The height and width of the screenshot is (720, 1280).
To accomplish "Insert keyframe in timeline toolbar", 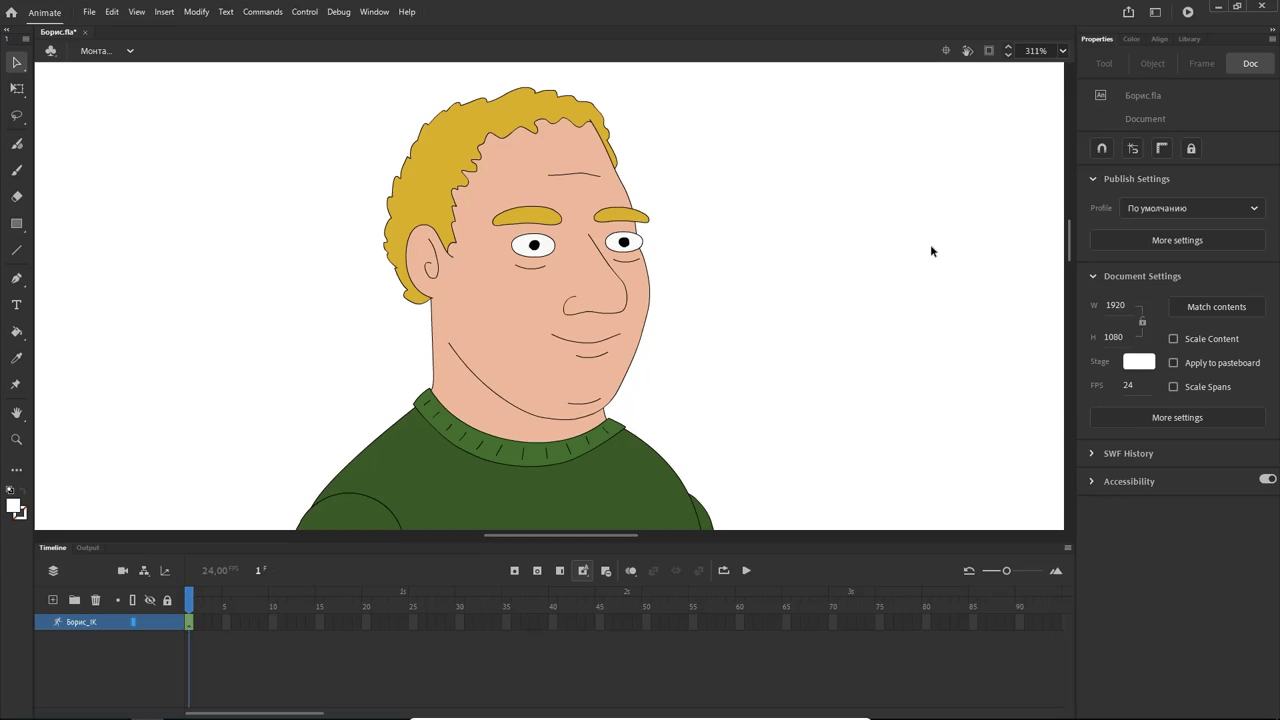I will click(x=515, y=571).
